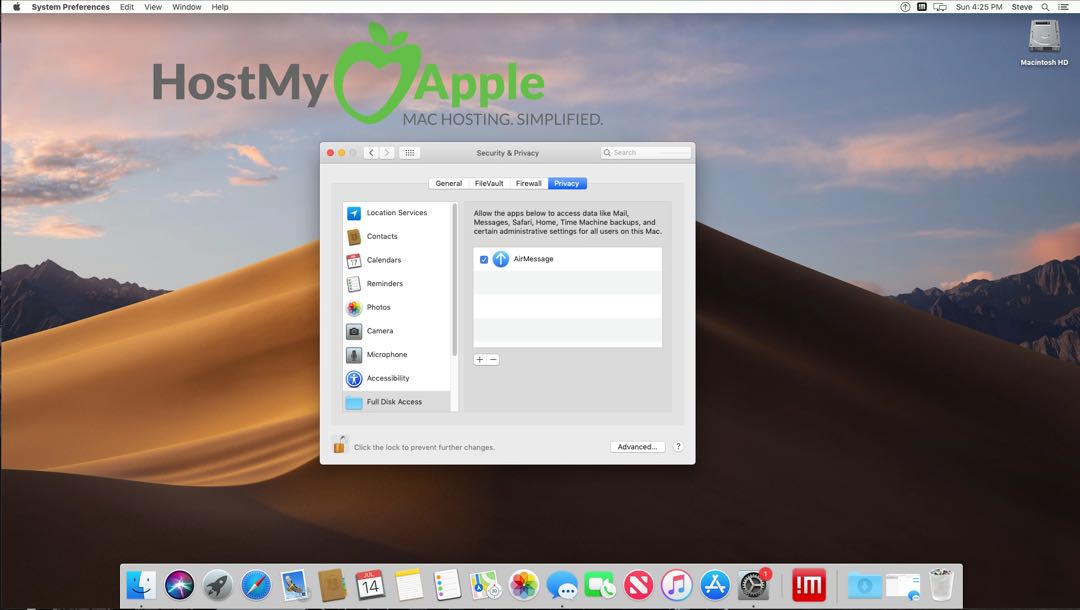1080x610 pixels.
Task: Open Calendar icon showing 14 in Dock
Action: click(x=370, y=585)
